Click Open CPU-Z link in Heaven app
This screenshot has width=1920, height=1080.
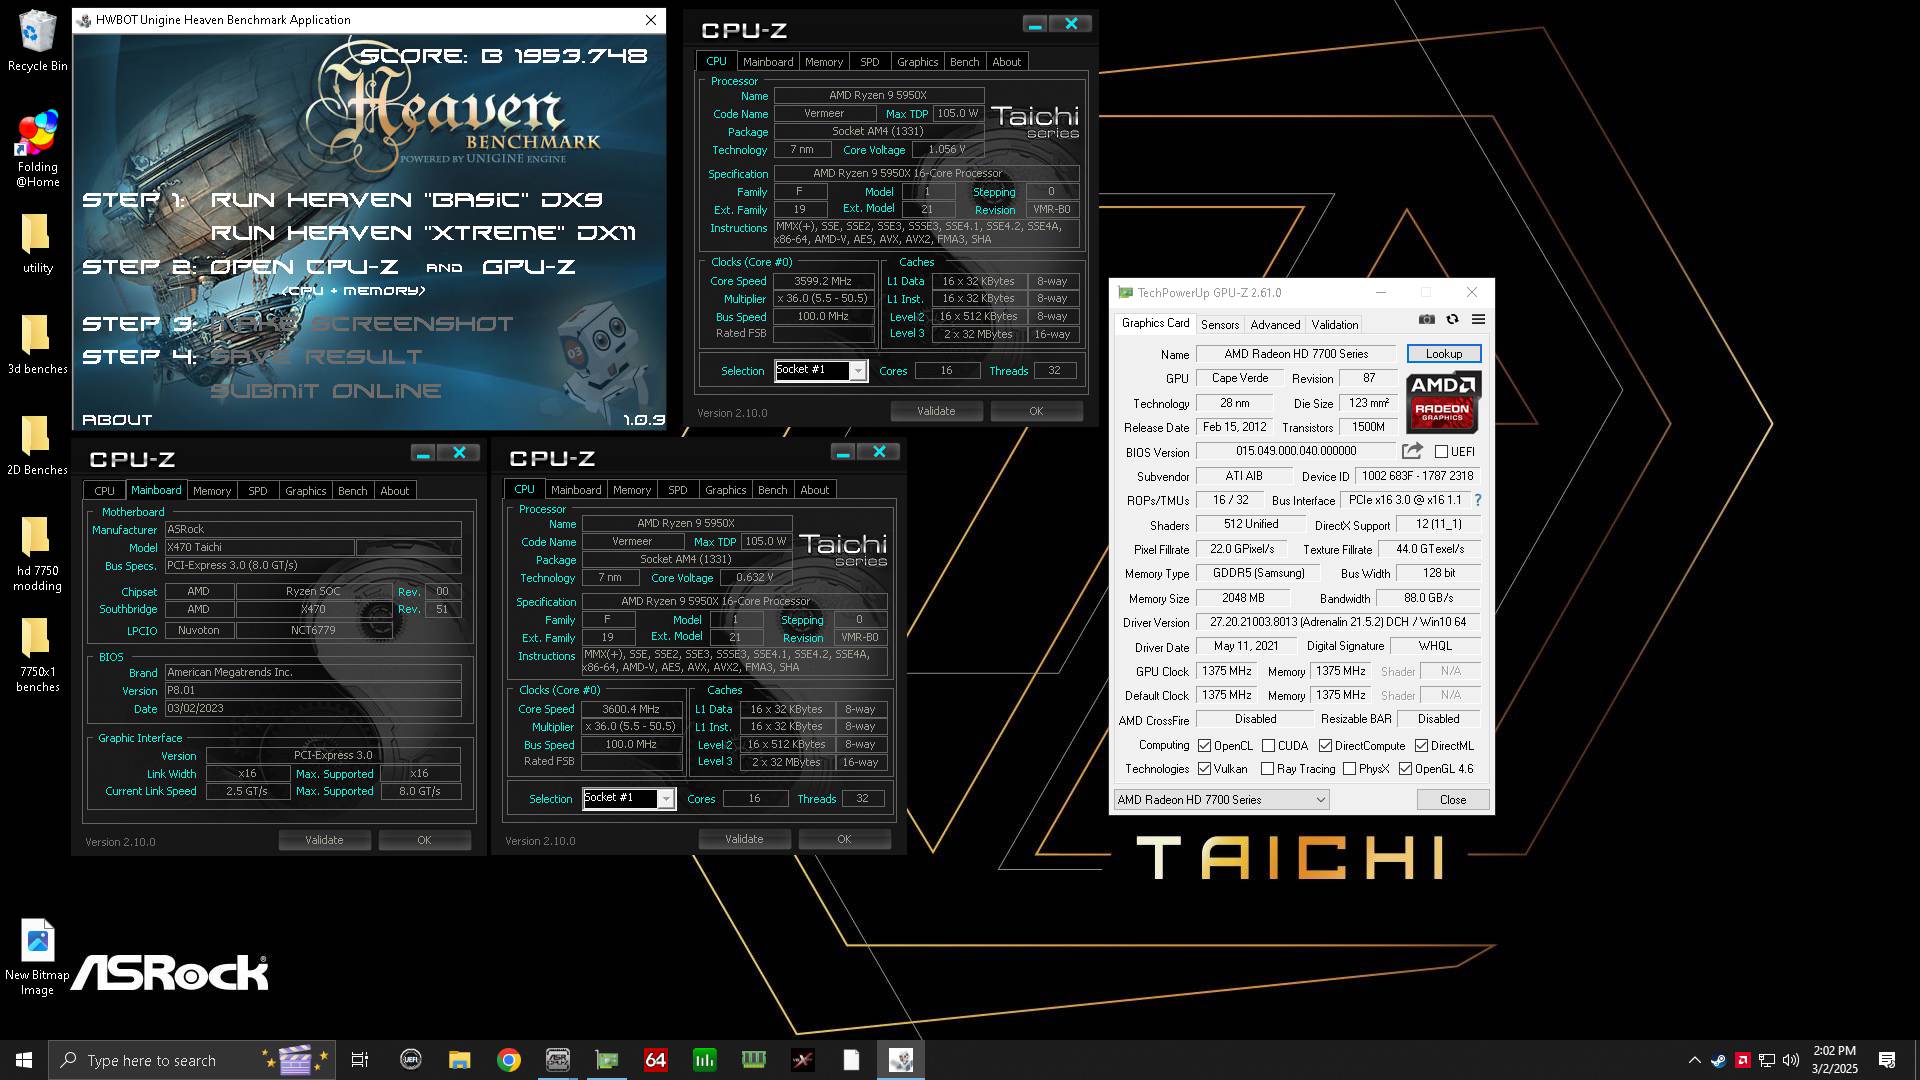tap(304, 267)
